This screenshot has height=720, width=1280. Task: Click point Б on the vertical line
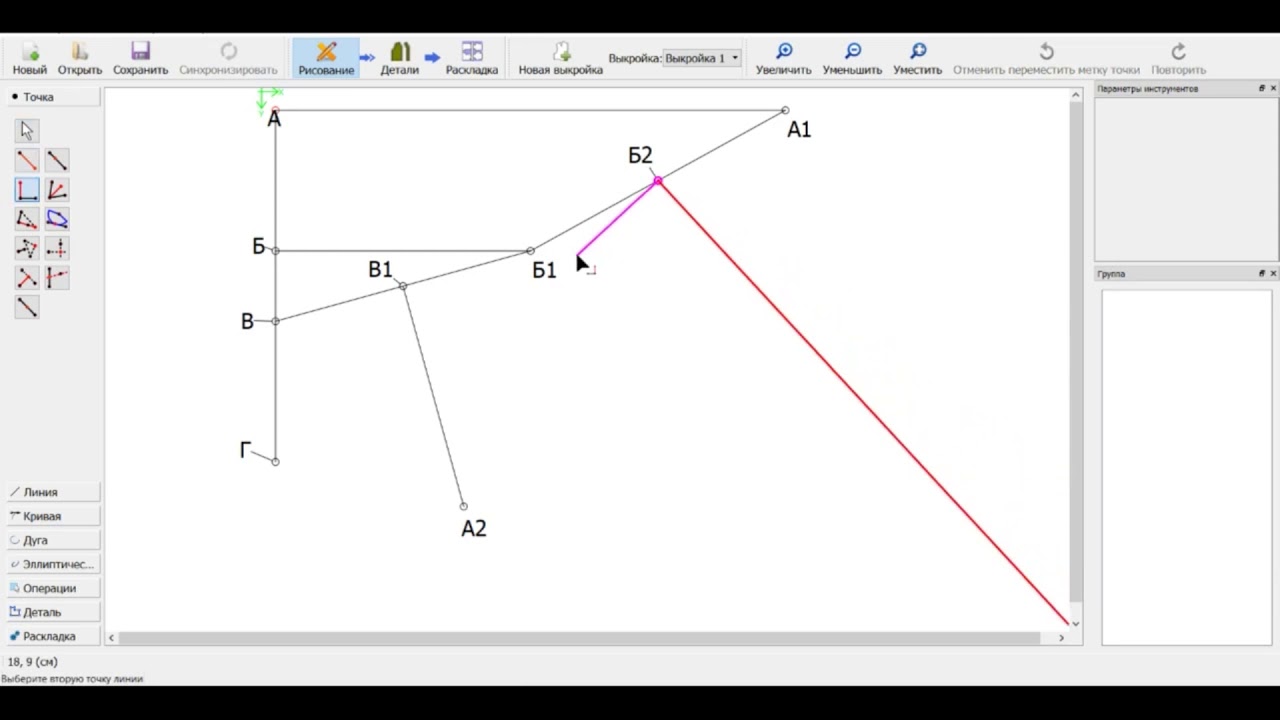point(275,250)
